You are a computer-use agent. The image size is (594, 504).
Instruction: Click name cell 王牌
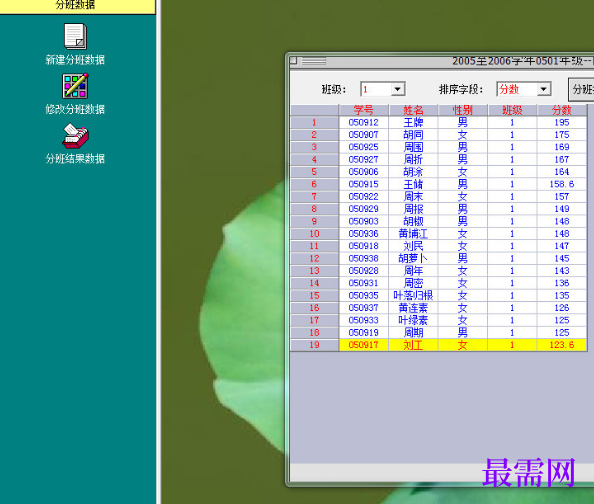413,122
